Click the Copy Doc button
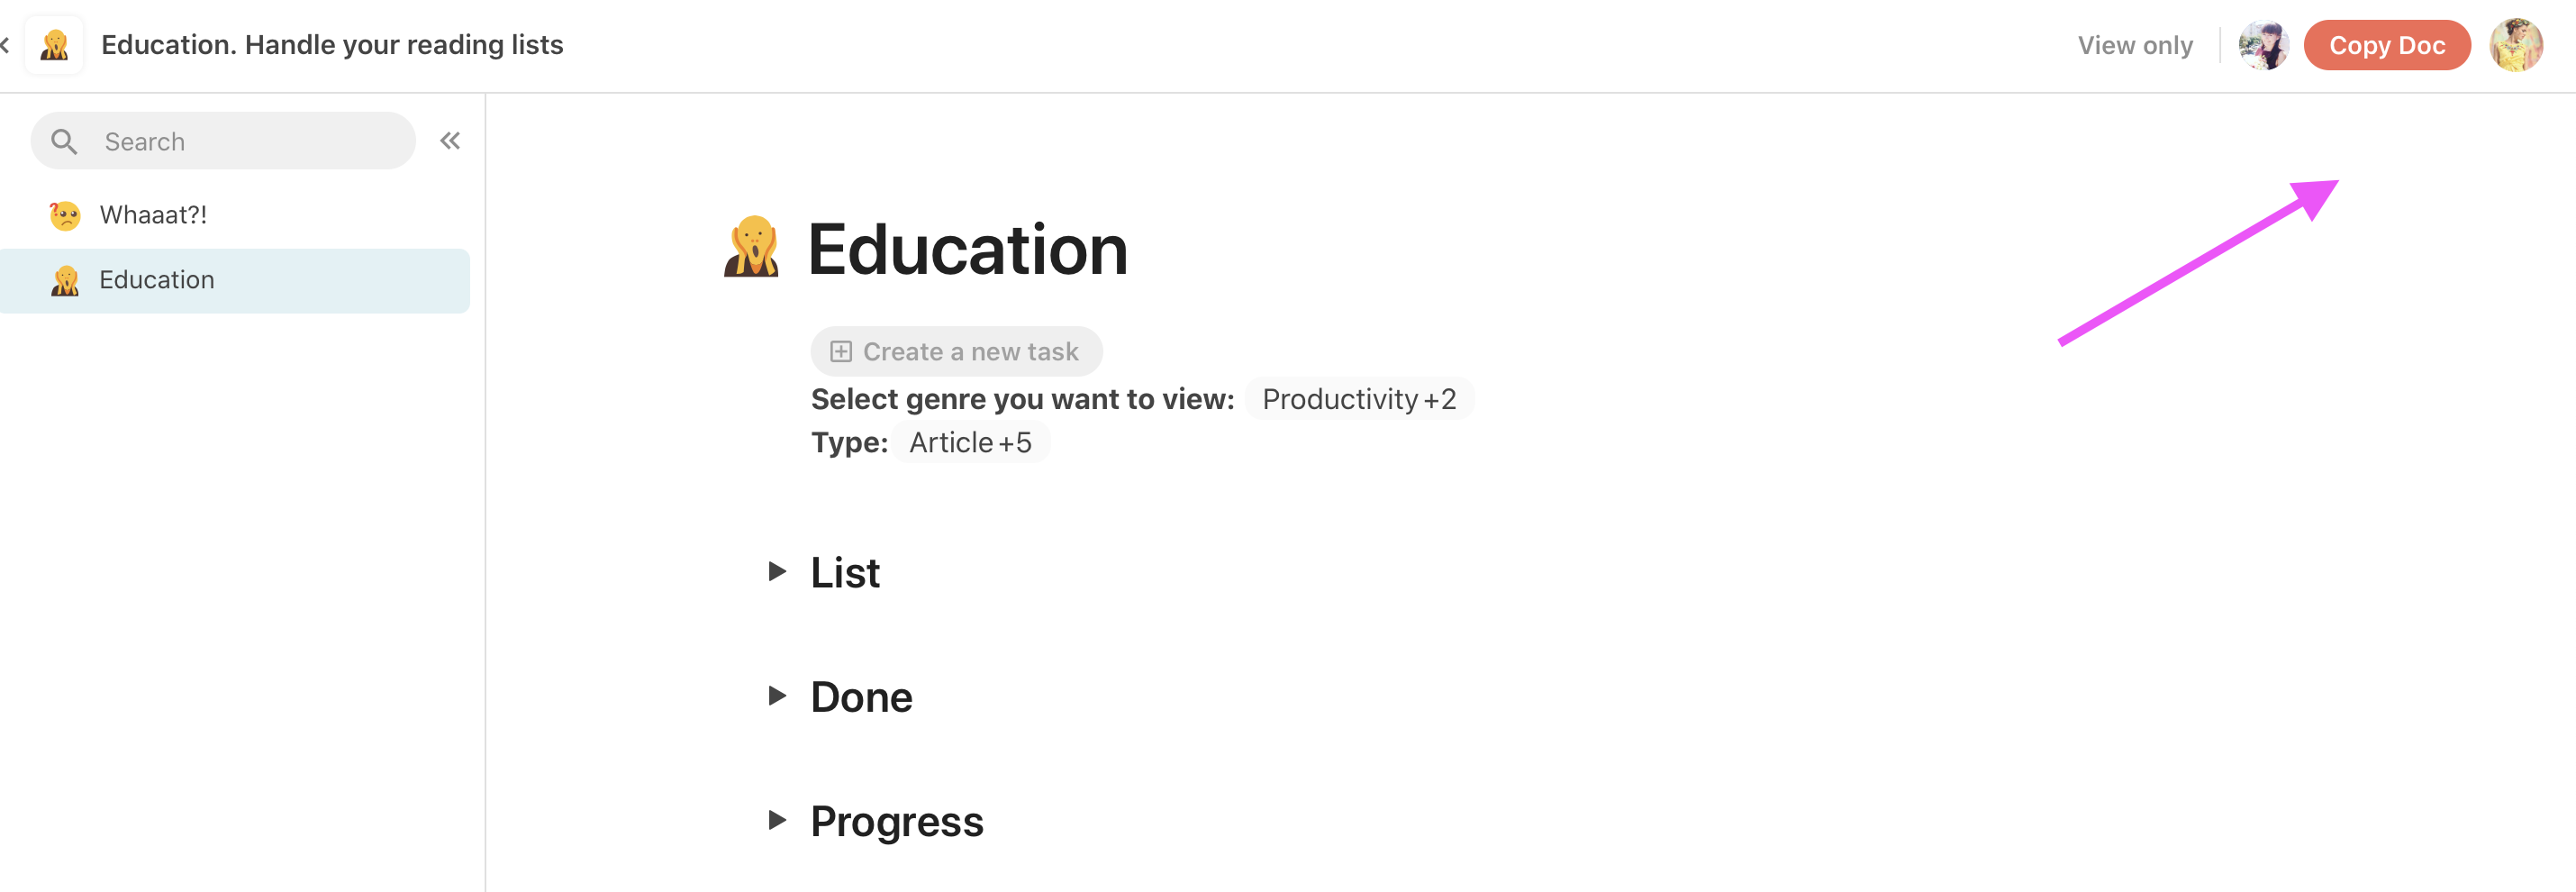The height and width of the screenshot is (892, 2576). pos(2388,44)
